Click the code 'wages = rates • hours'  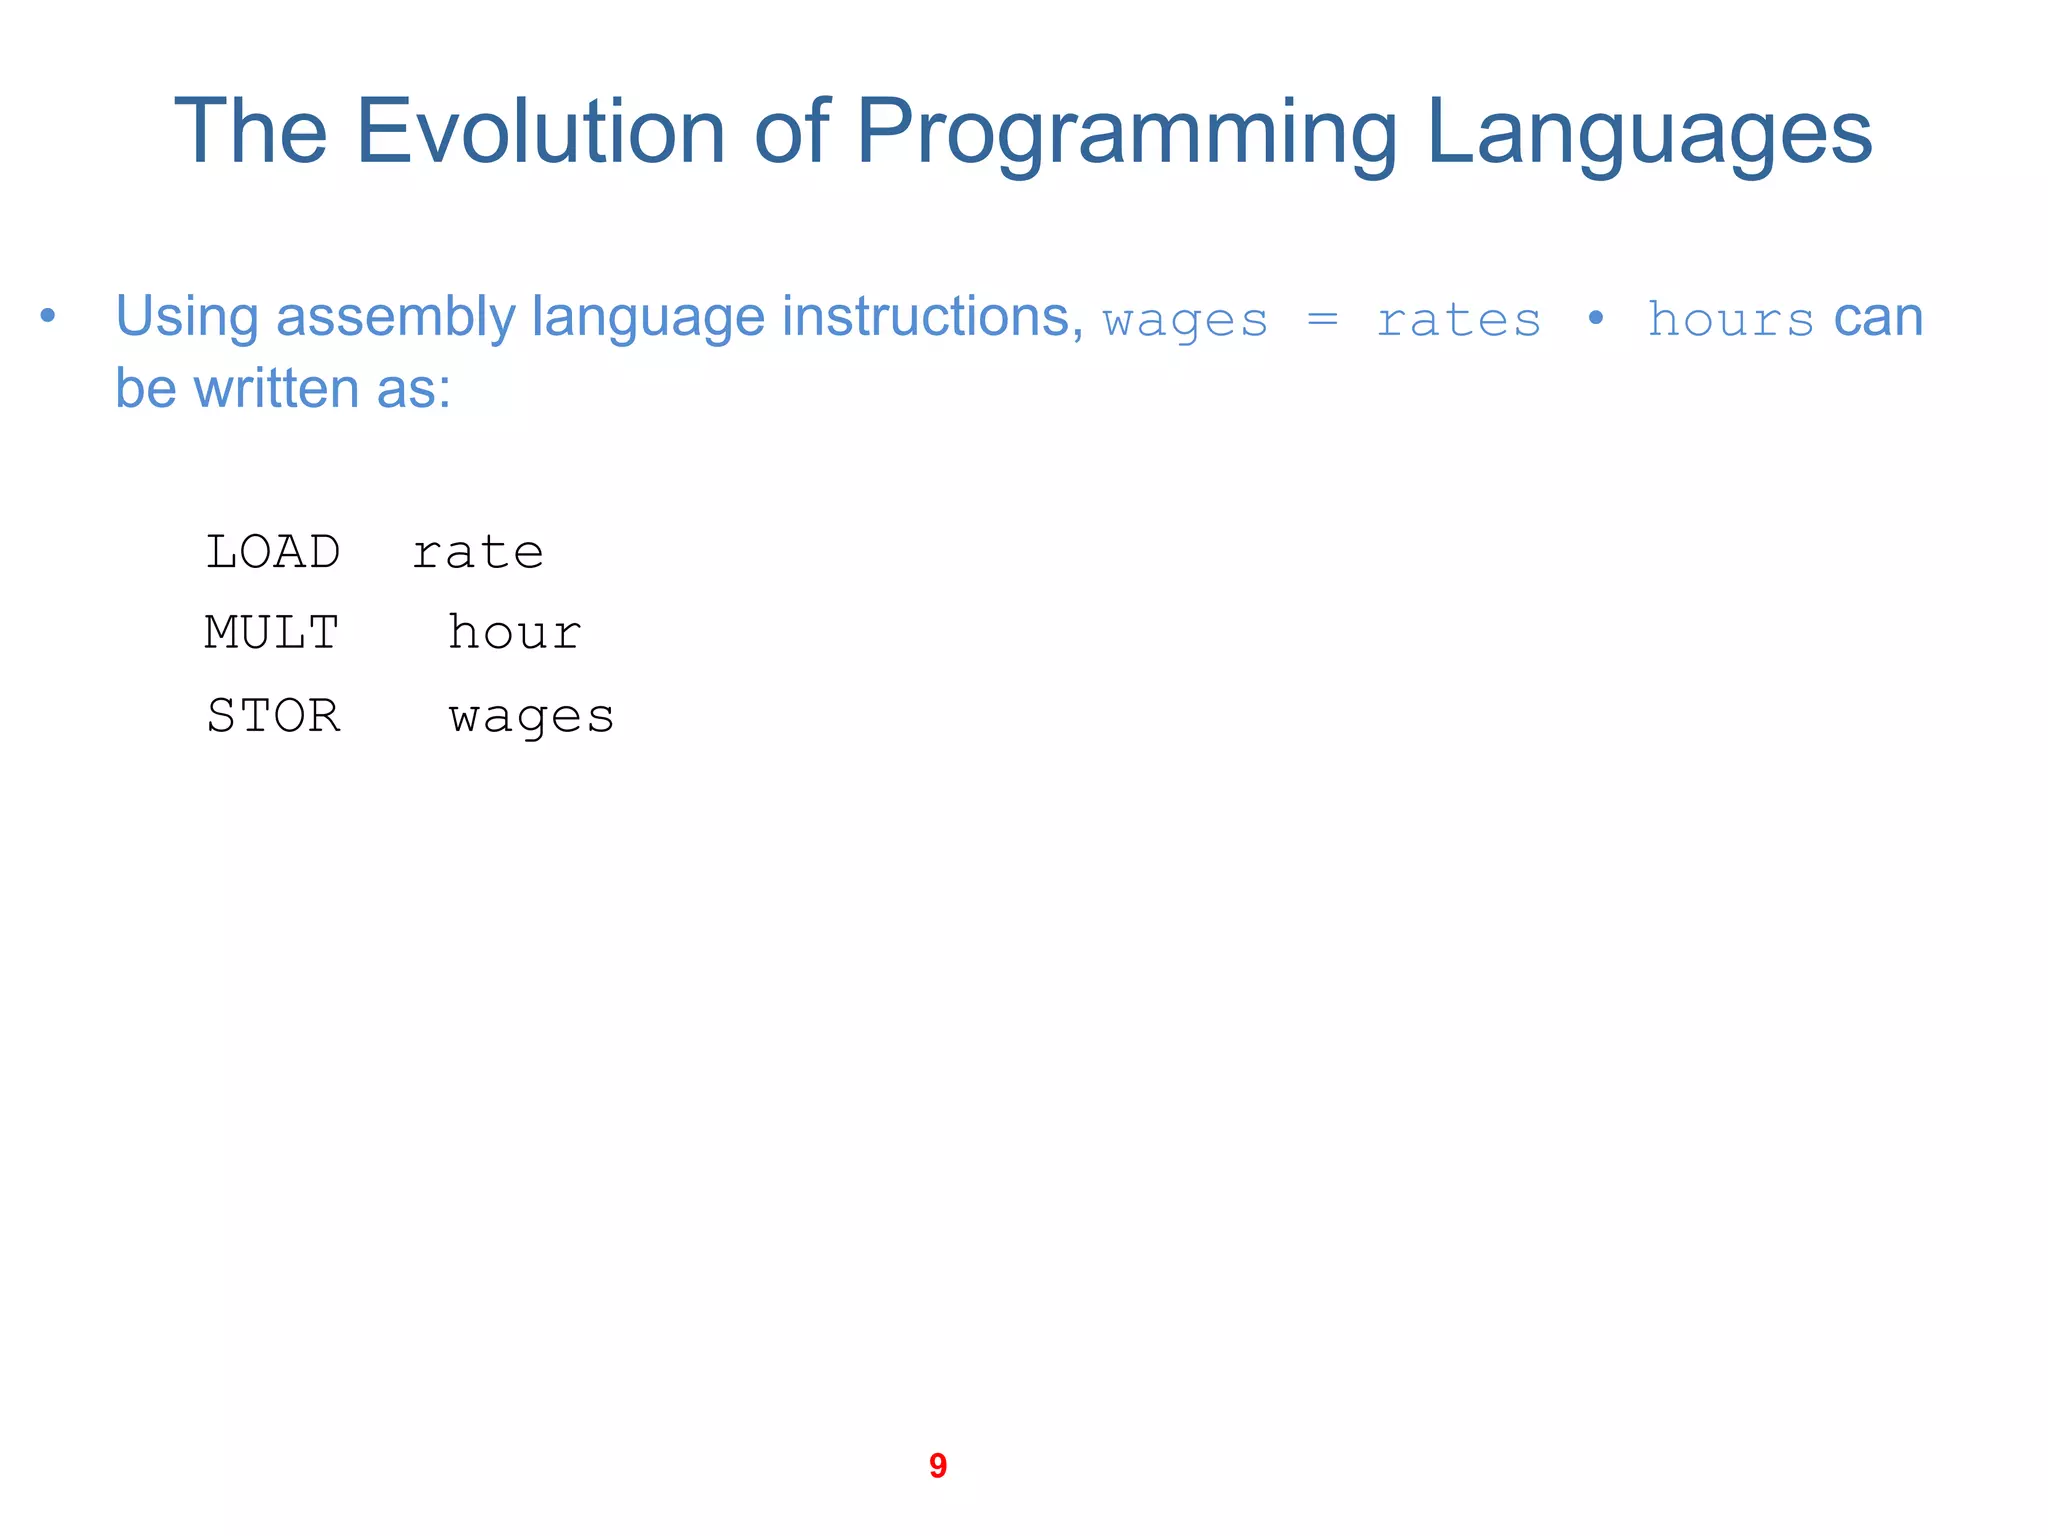pos(1458,320)
